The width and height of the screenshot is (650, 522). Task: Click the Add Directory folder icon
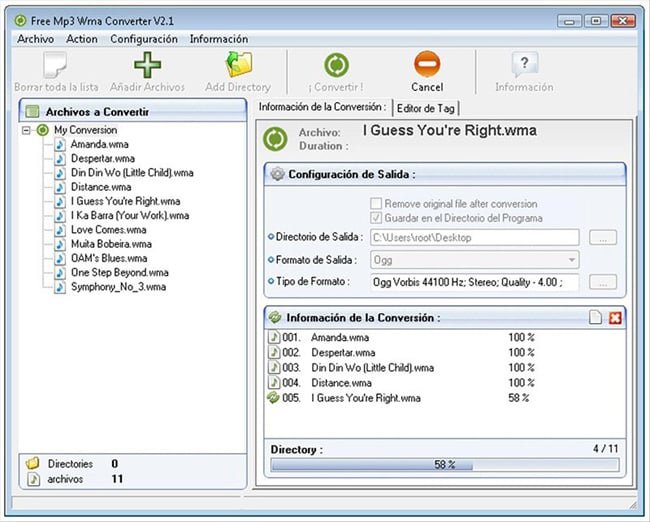click(x=238, y=66)
